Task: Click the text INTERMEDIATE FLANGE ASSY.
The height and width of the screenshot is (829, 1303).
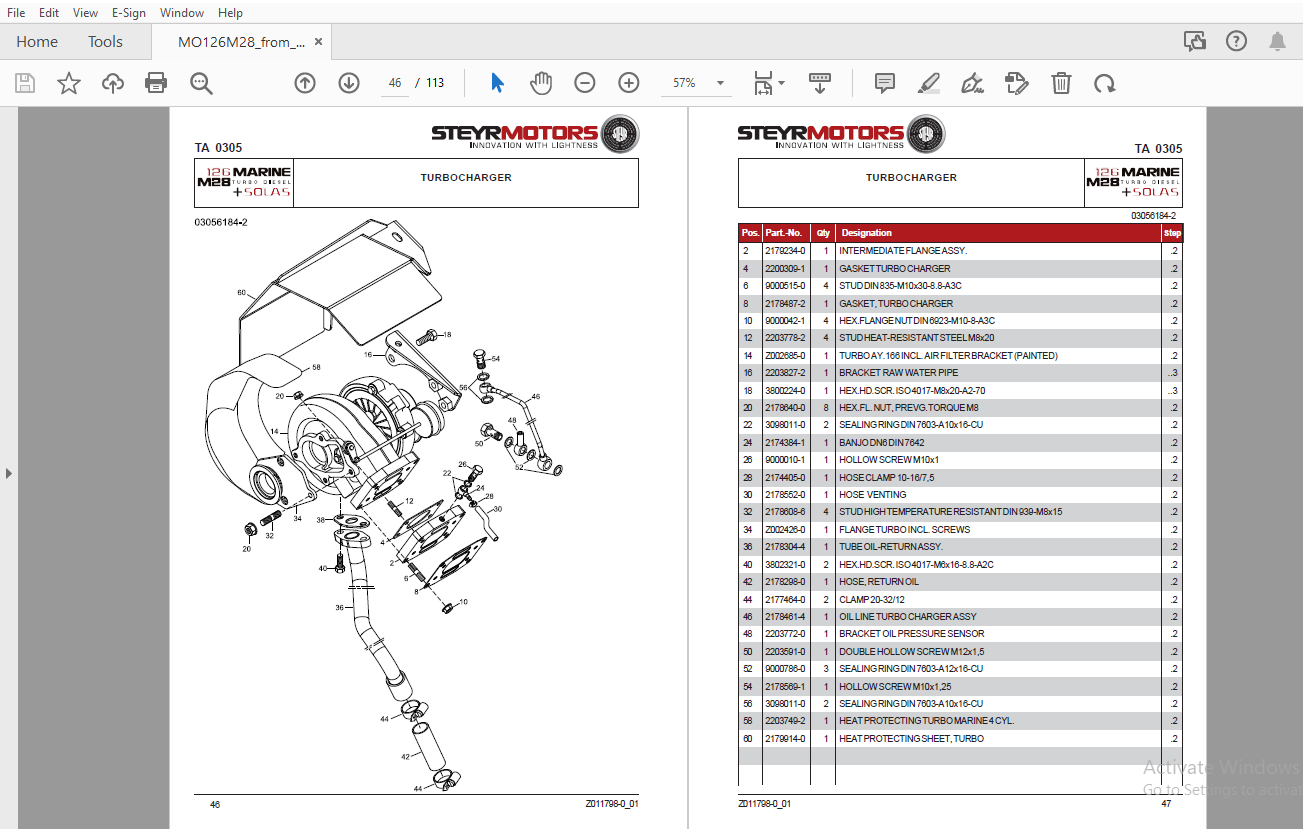Action: (903, 251)
